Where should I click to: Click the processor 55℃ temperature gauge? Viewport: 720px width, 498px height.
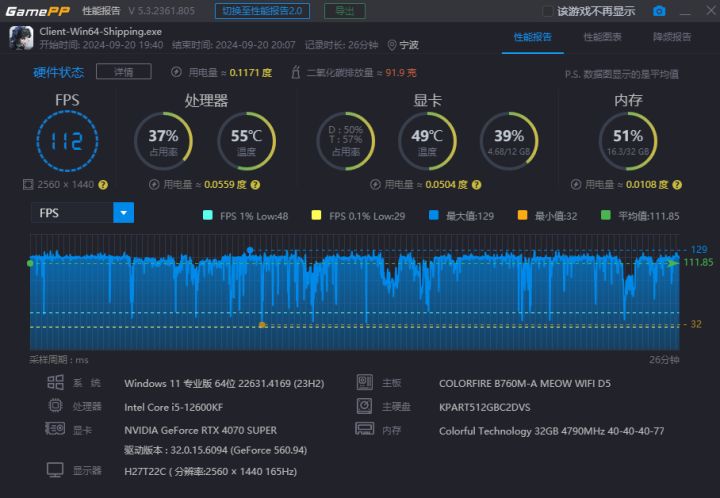tap(247, 141)
